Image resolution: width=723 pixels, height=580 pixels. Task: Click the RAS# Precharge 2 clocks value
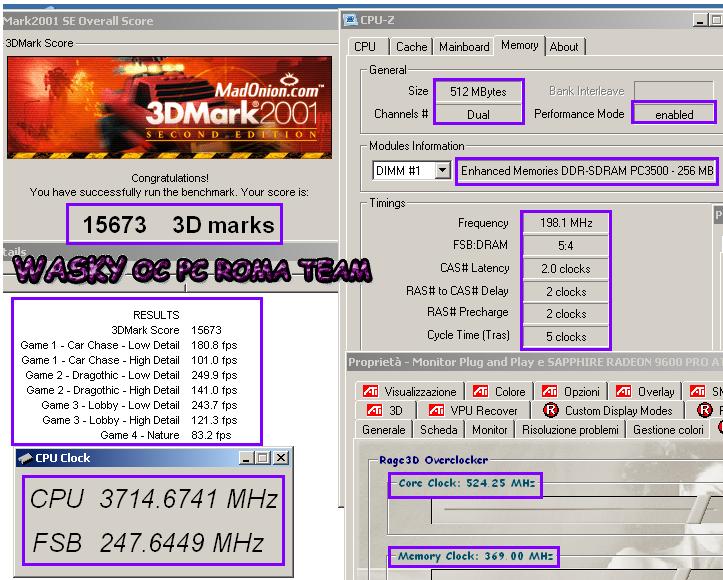point(566,314)
